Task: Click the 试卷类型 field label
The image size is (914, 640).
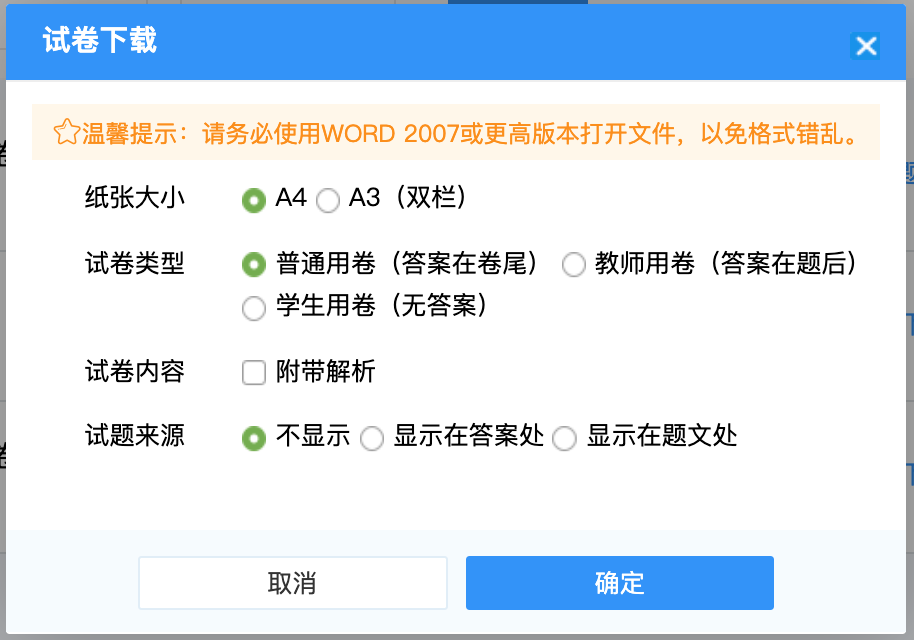Action: pos(135,264)
